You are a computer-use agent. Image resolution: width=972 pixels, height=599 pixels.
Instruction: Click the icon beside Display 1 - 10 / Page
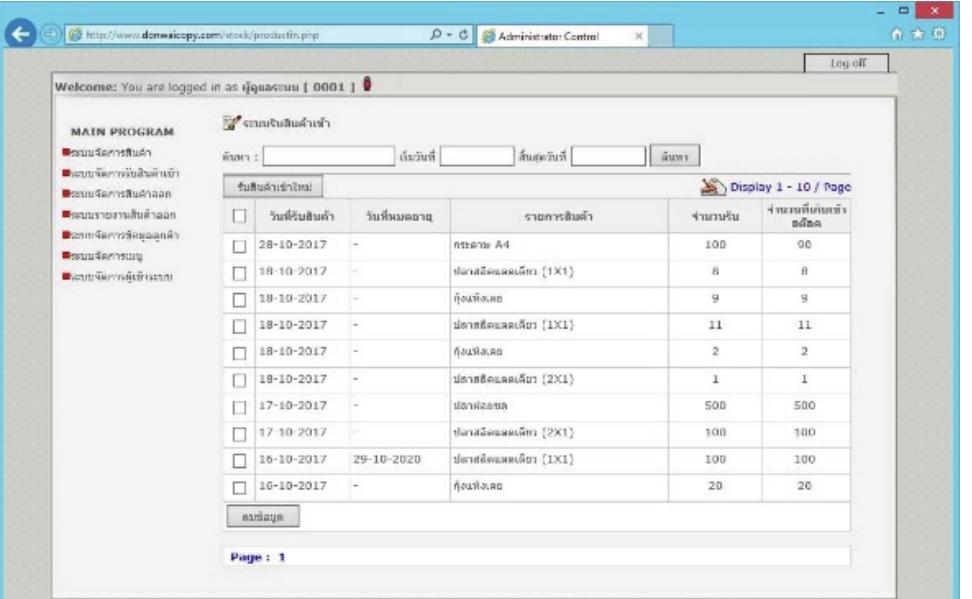[712, 186]
